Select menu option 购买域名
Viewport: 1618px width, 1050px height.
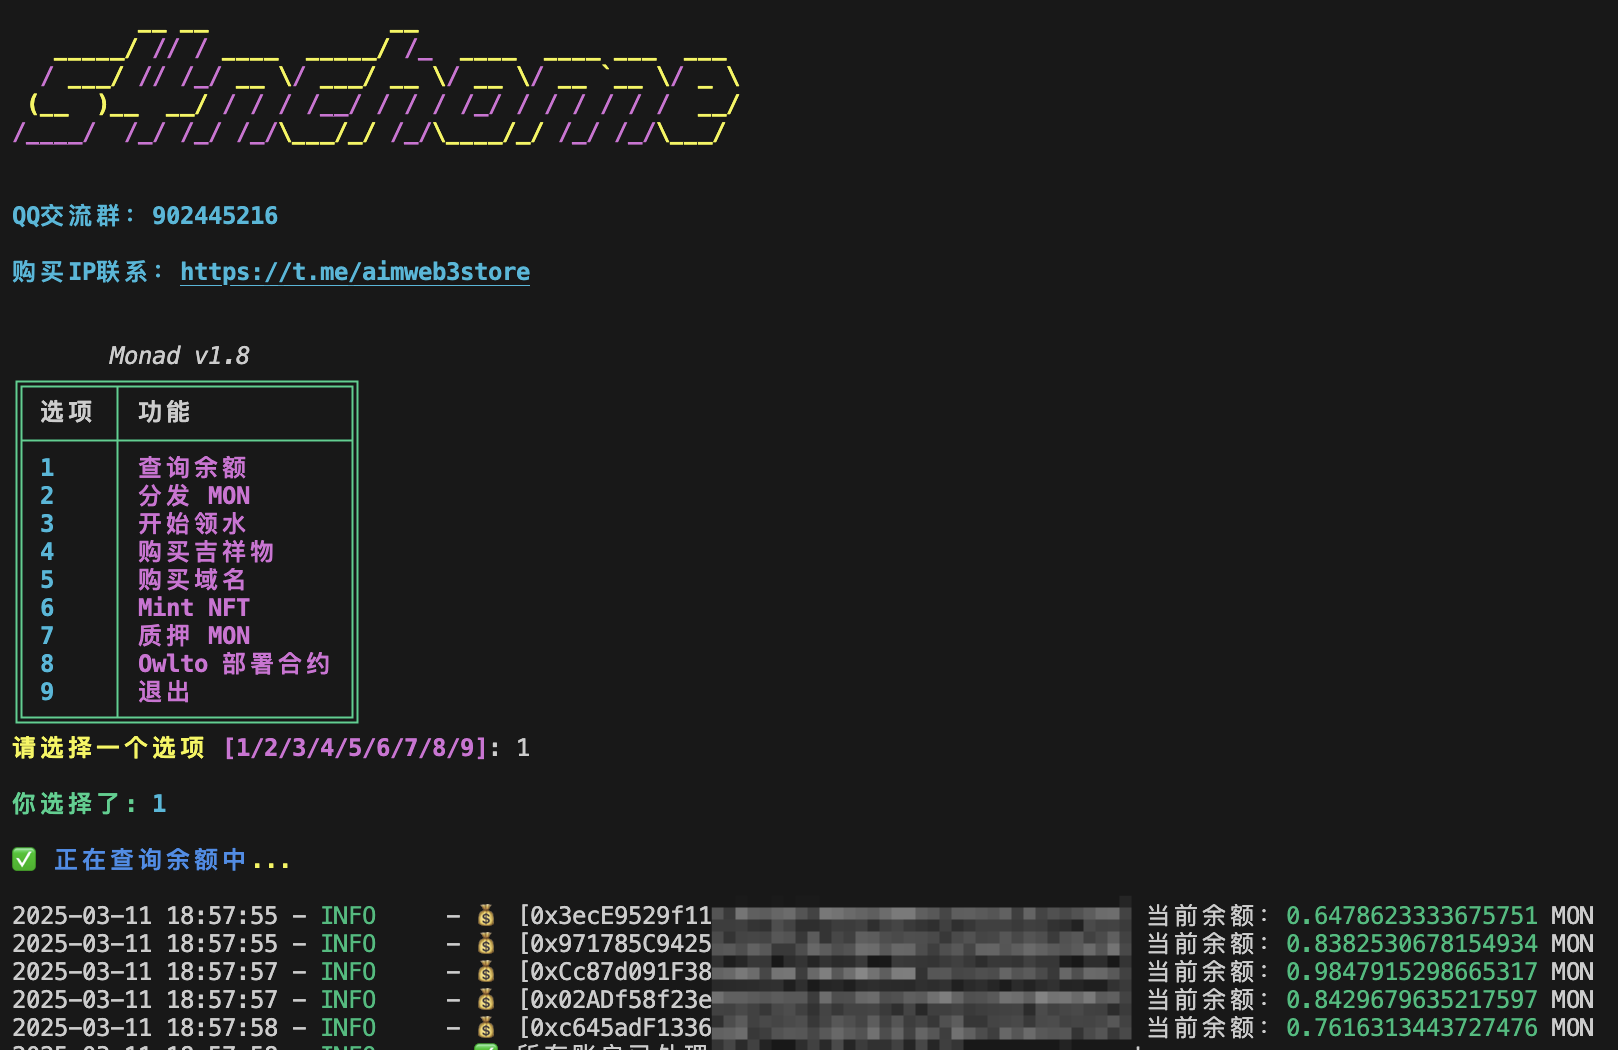click(192, 580)
